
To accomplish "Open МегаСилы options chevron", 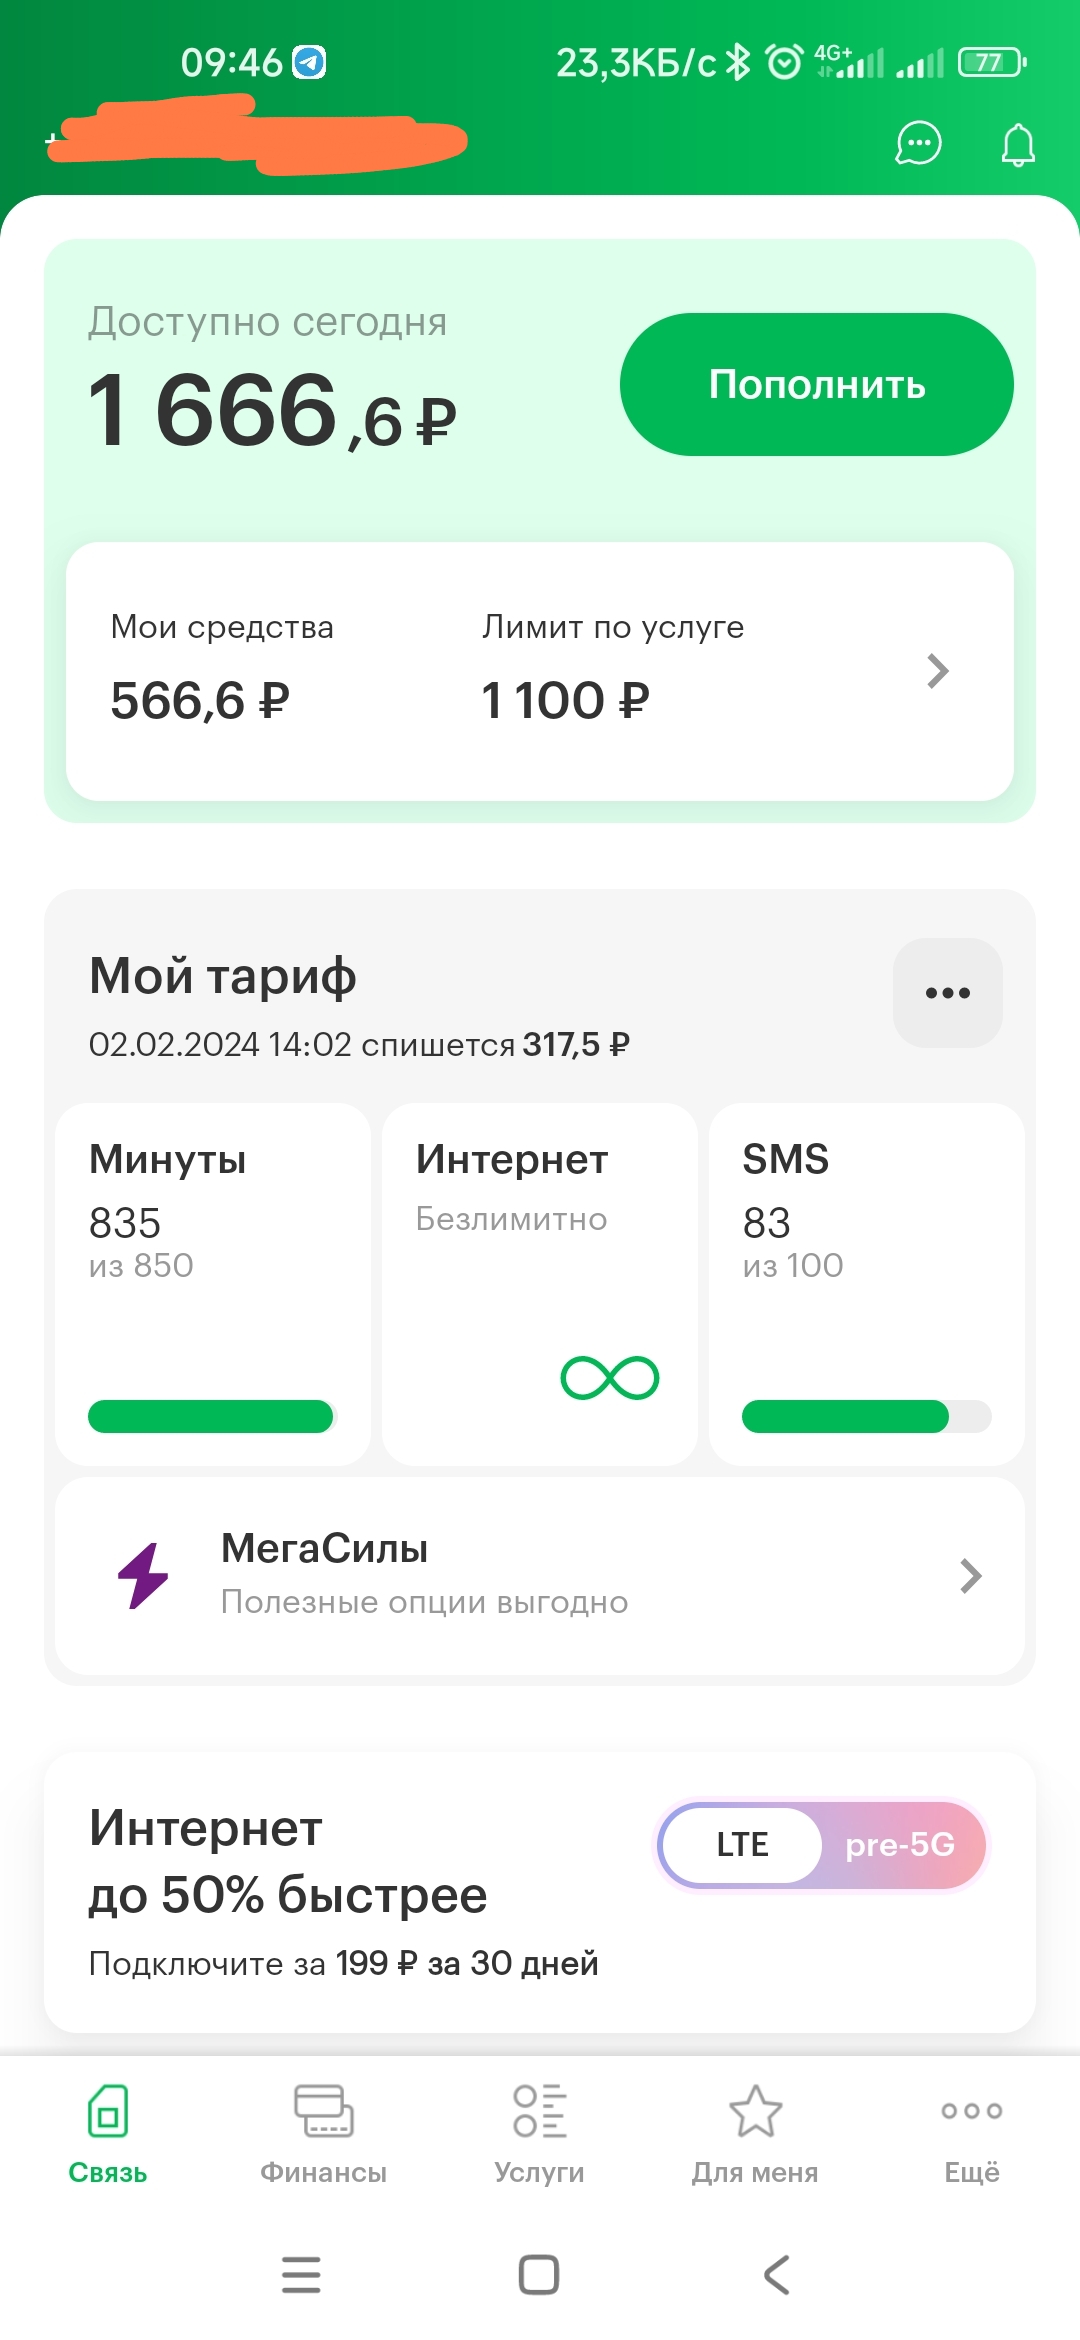I will [970, 1576].
